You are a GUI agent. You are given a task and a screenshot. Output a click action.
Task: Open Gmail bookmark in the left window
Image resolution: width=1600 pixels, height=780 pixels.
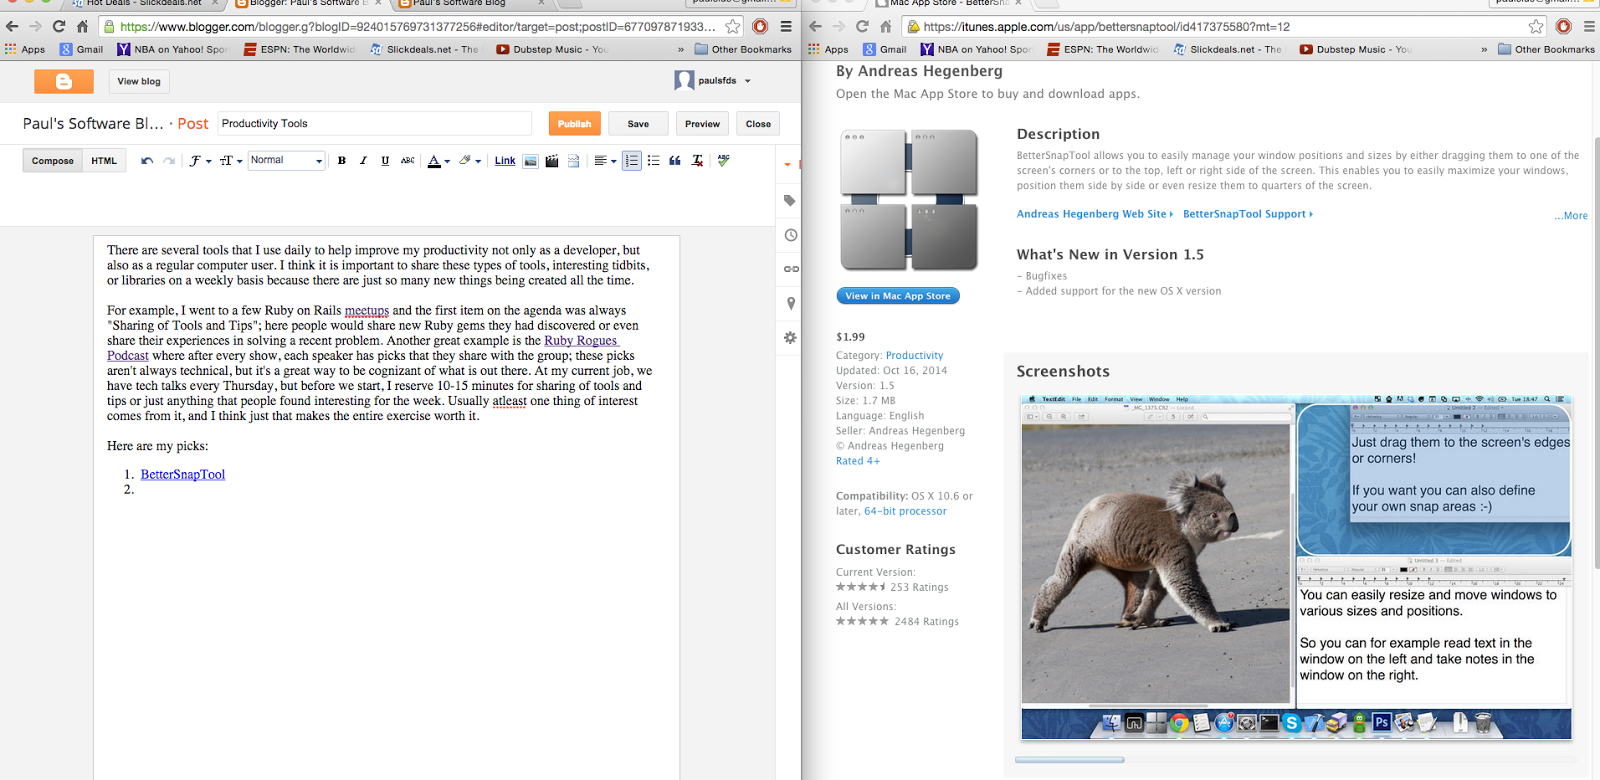point(81,49)
